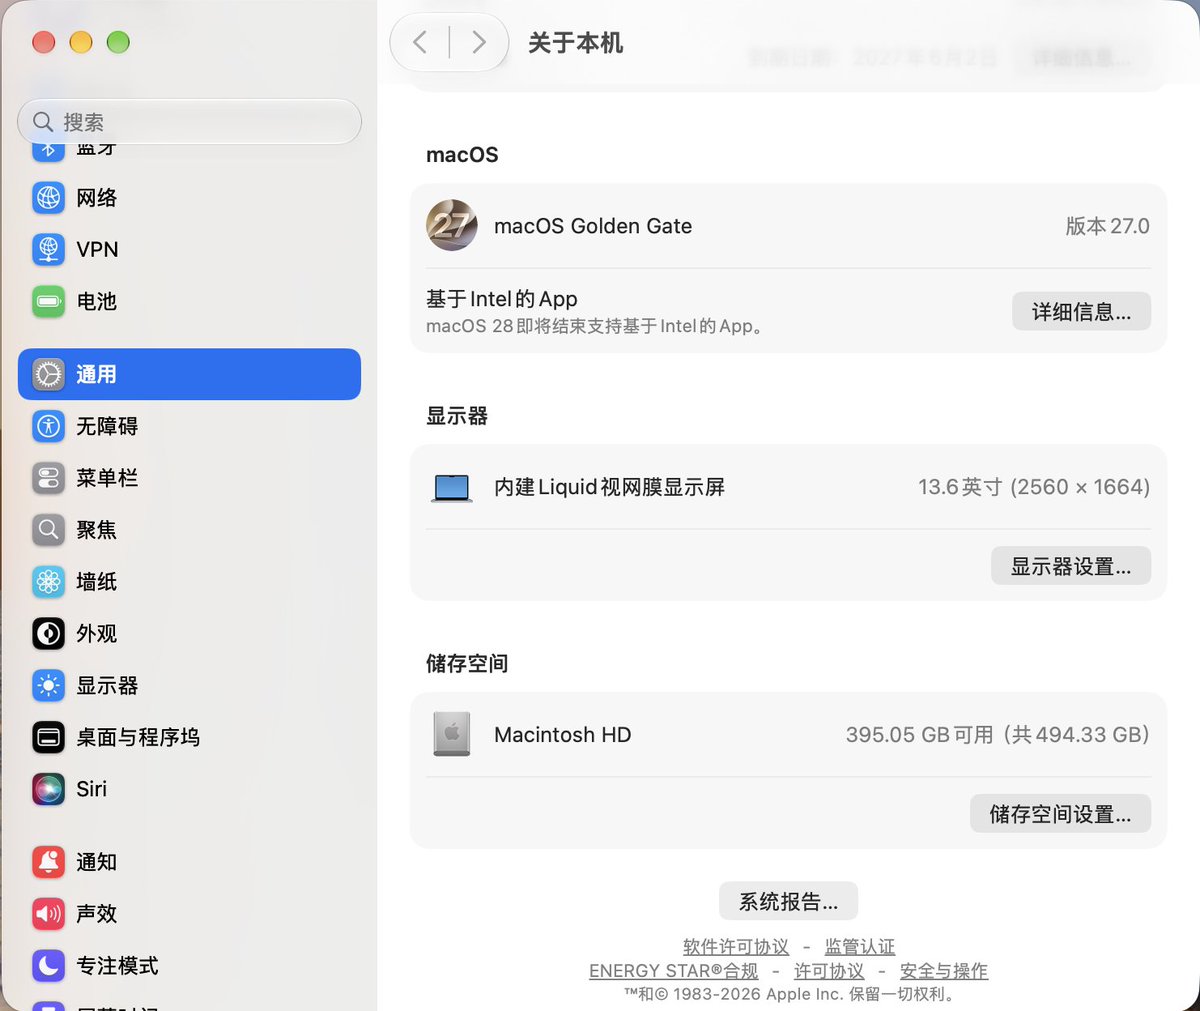Click the Macintosh HD name text
The height and width of the screenshot is (1011, 1200).
click(562, 735)
